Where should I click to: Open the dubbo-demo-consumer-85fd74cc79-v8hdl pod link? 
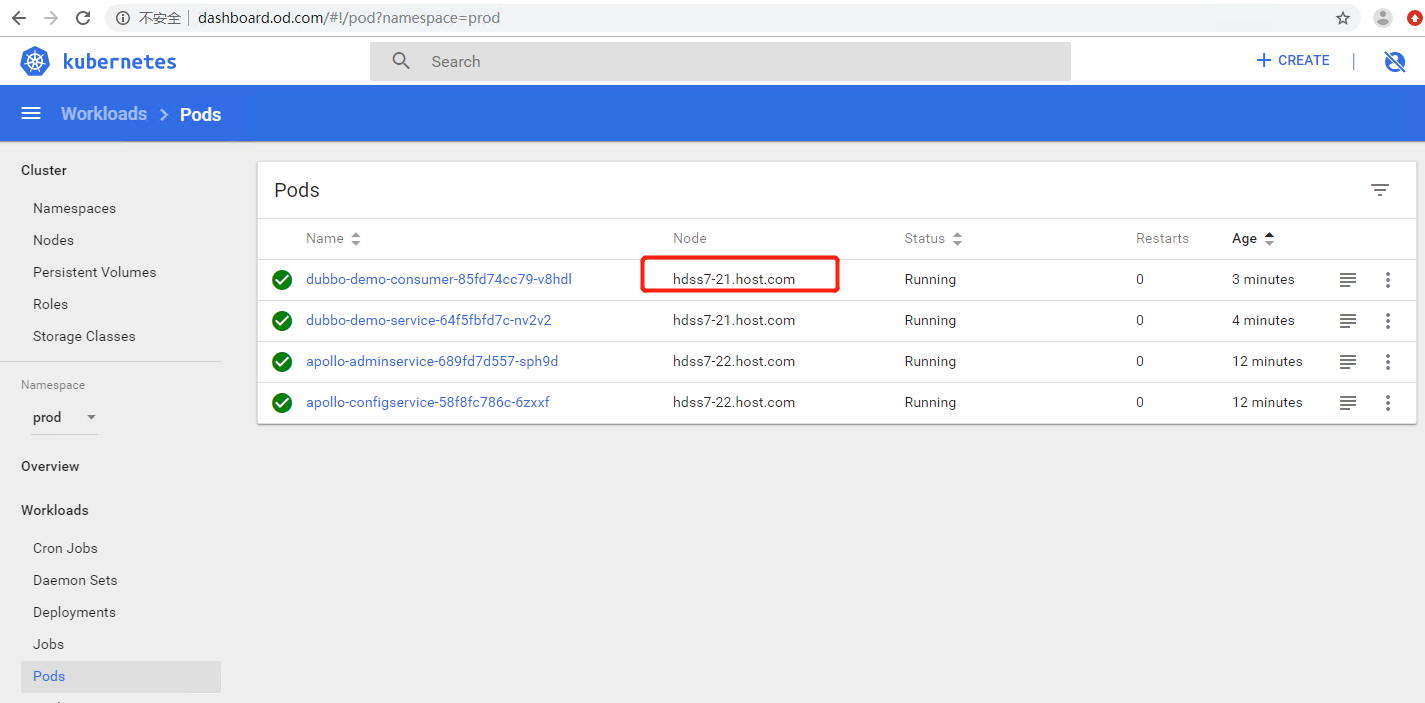(x=439, y=280)
